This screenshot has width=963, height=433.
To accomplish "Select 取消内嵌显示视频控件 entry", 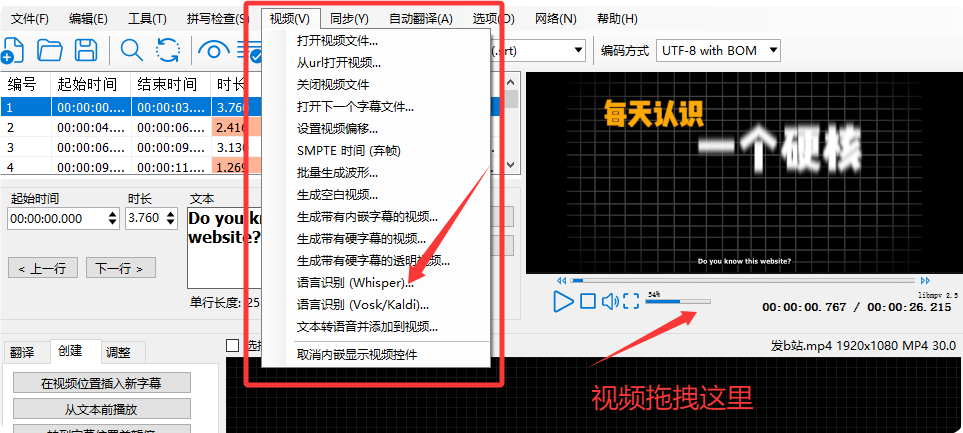I will tap(357, 354).
